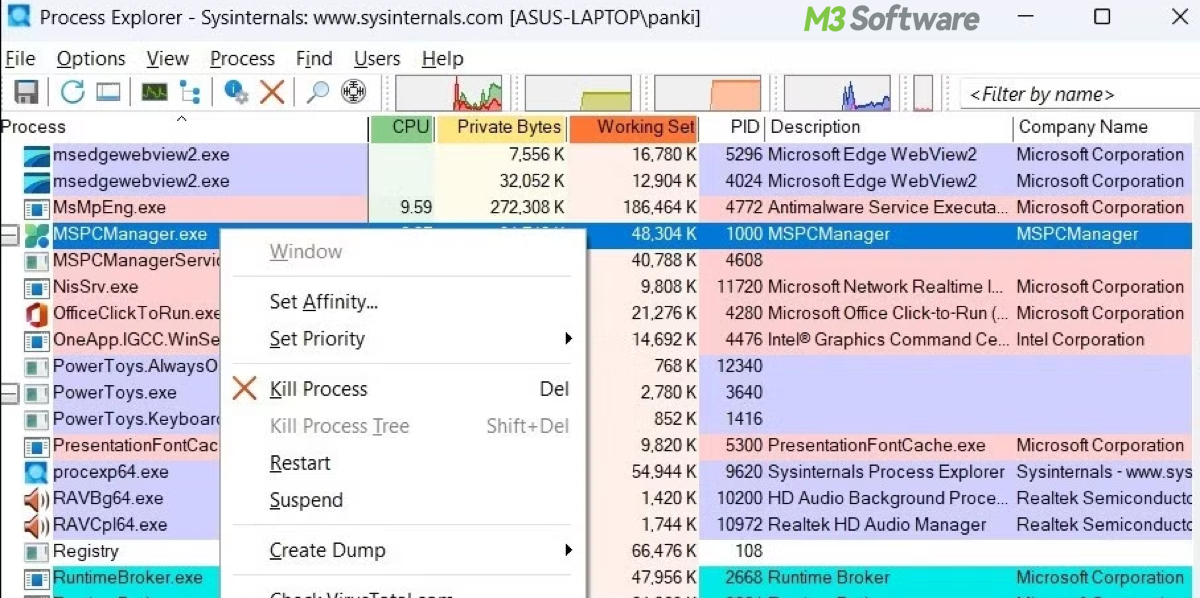This screenshot has width=1200, height=598.
Task: Open the Options menu
Action: click(91, 59)
